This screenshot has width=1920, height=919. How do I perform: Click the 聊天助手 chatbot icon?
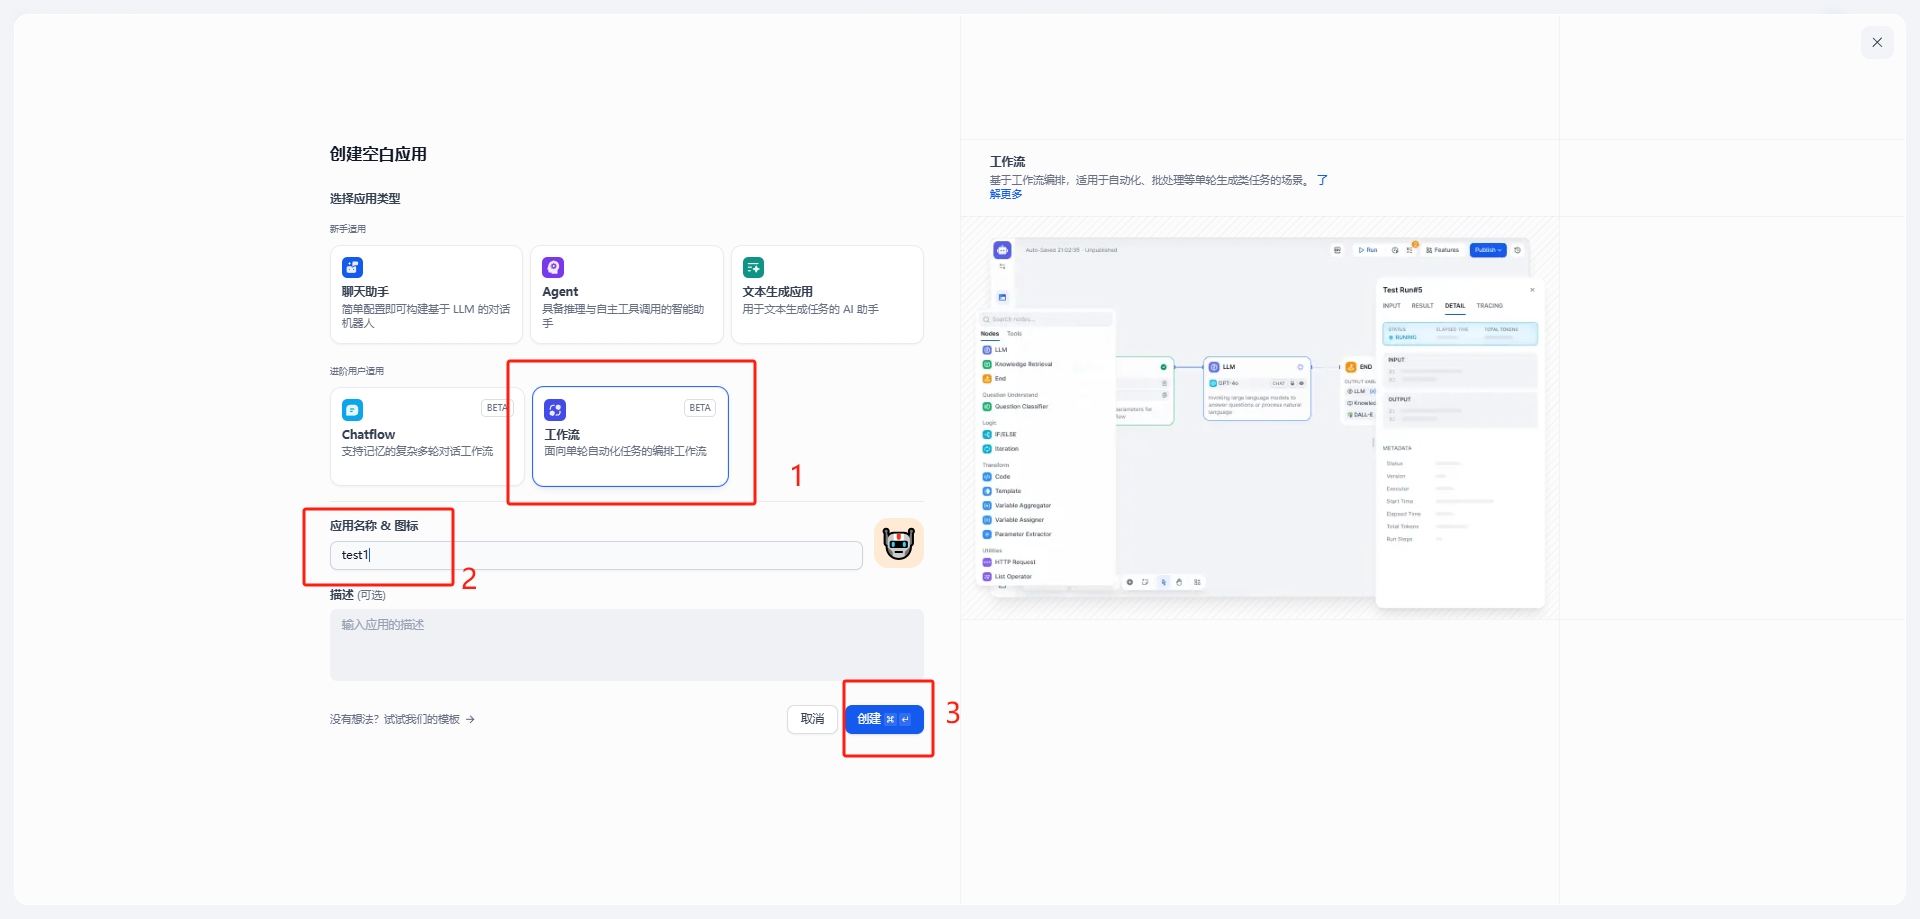pyautogui.click(x=352, y=267)
